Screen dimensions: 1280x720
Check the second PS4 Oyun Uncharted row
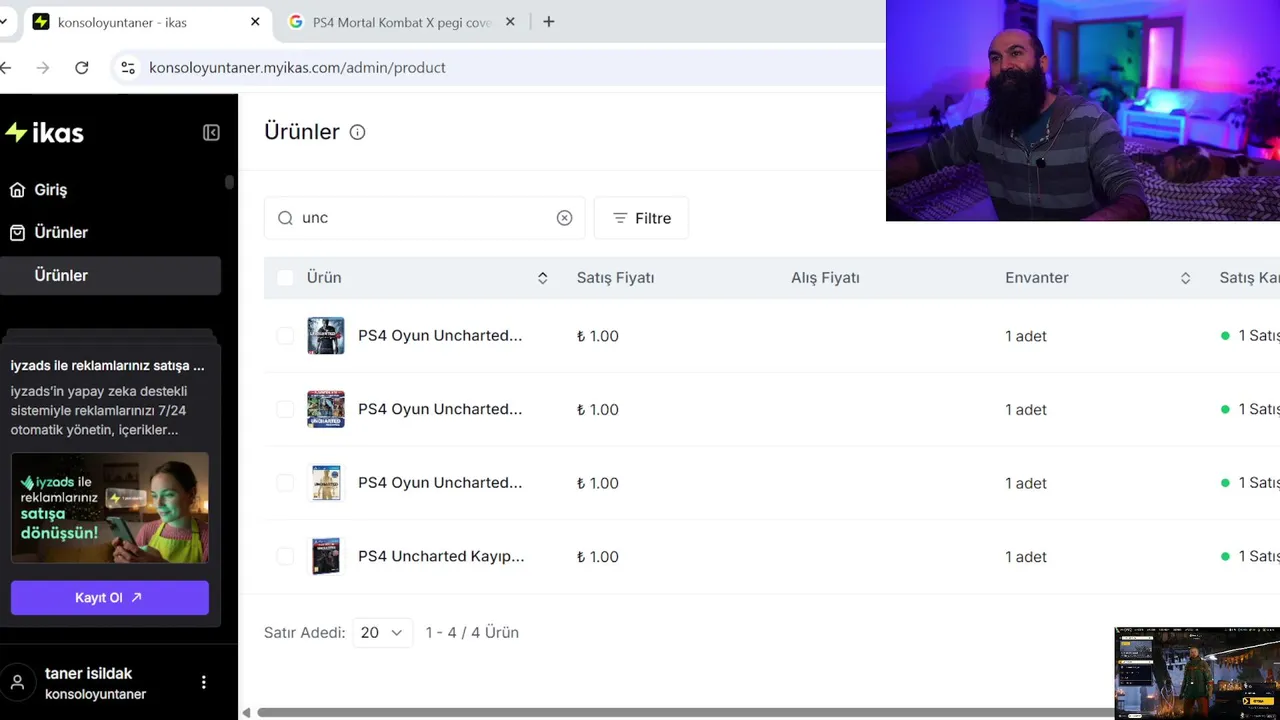click(x=285, y=409)
